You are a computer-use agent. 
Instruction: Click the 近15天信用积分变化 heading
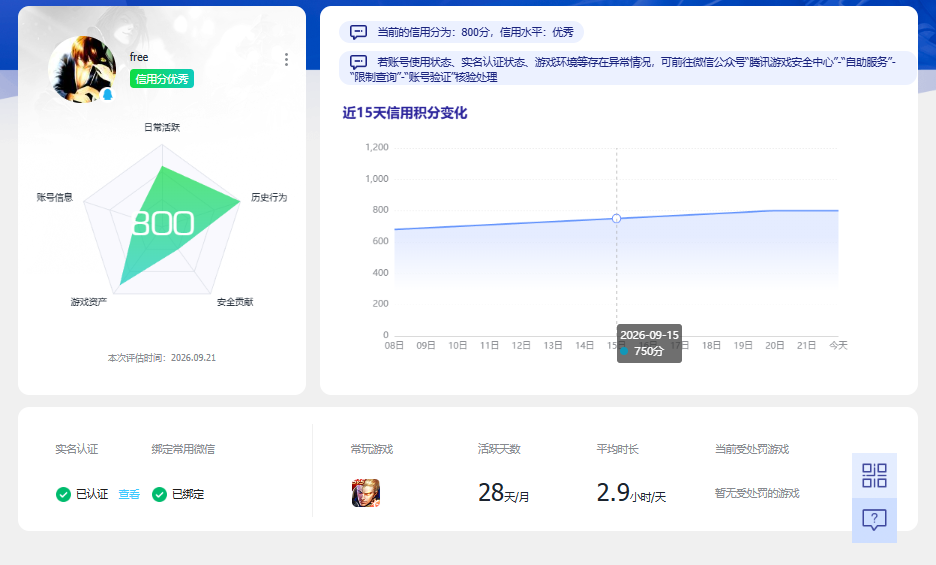(405, 113)
